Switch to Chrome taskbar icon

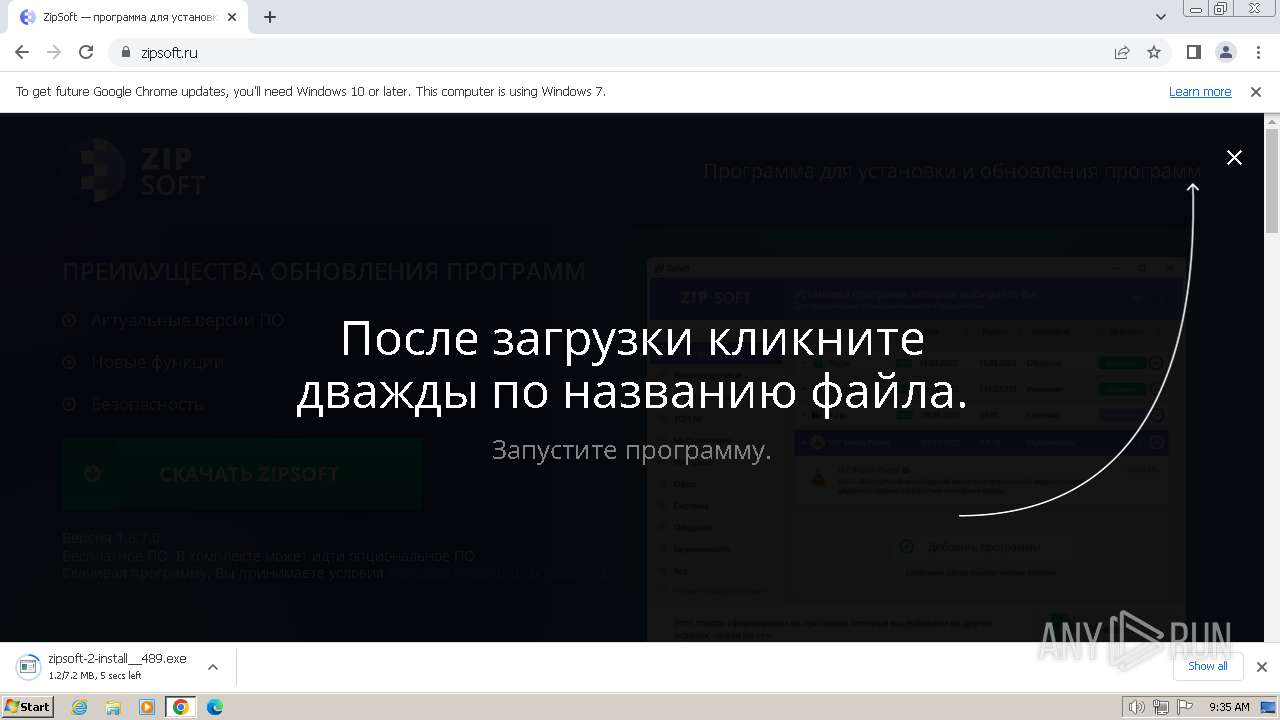[180, 707]
